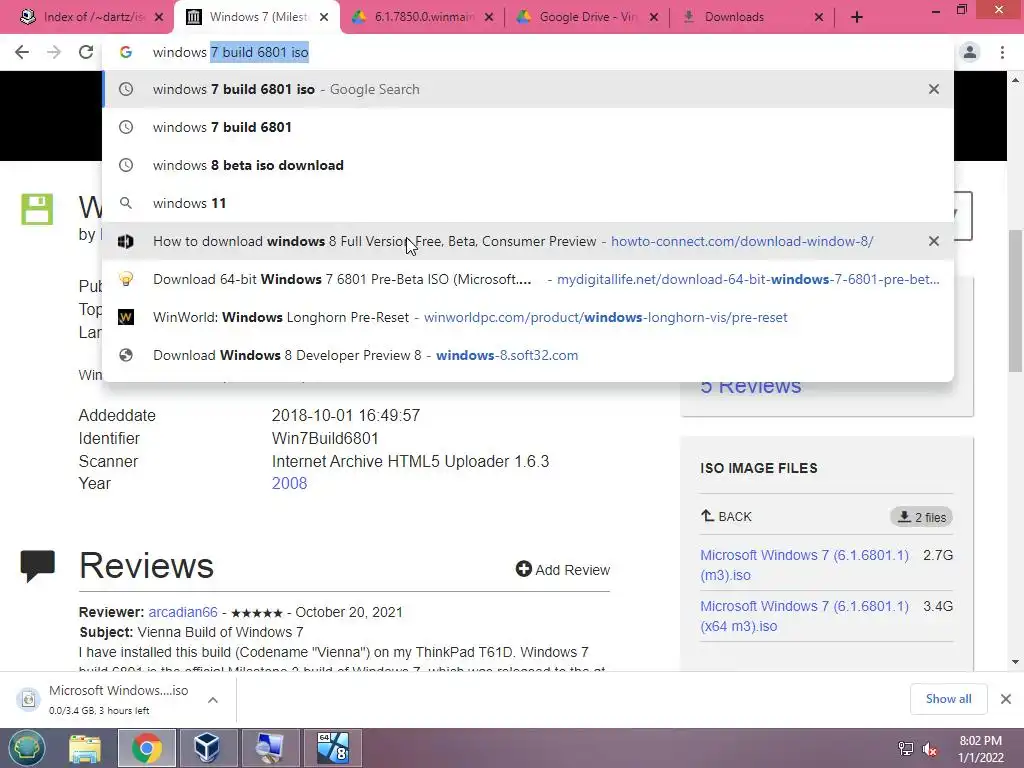The width and height of the screenshot is (1024, 768).
Task: Click the Add Review button
Action: click(x=562, y=569)
